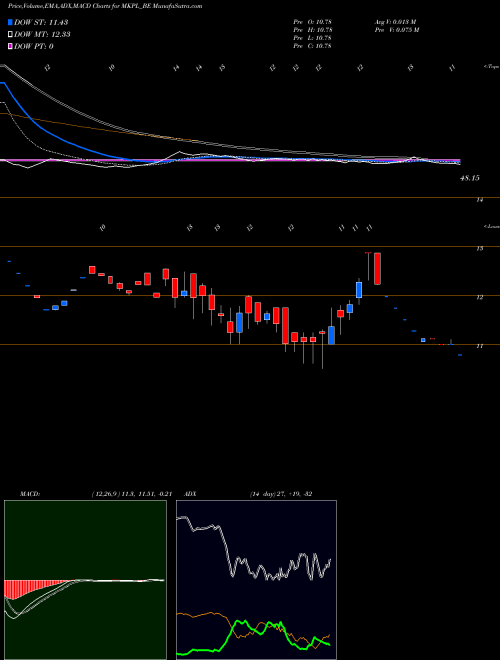The height and width of the screenshot is (660, 500).
Task: Click the 'Pre C: 10.78' value
Action: point(312,45)
